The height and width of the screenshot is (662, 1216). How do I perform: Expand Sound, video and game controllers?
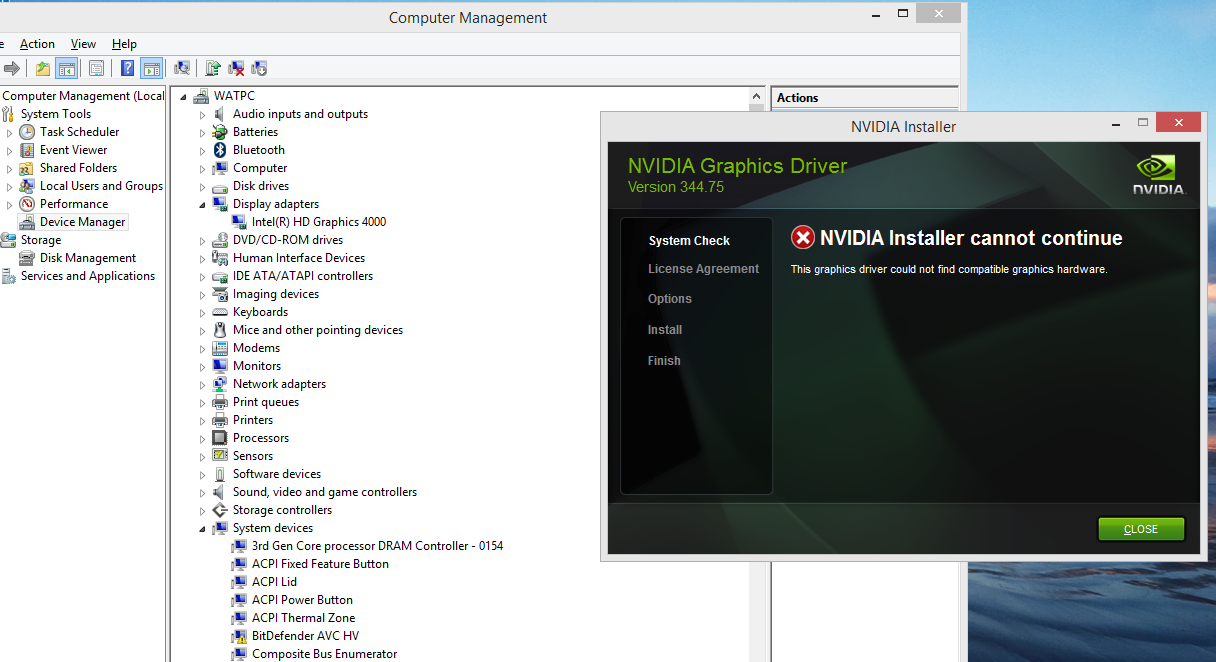[202, 492]
